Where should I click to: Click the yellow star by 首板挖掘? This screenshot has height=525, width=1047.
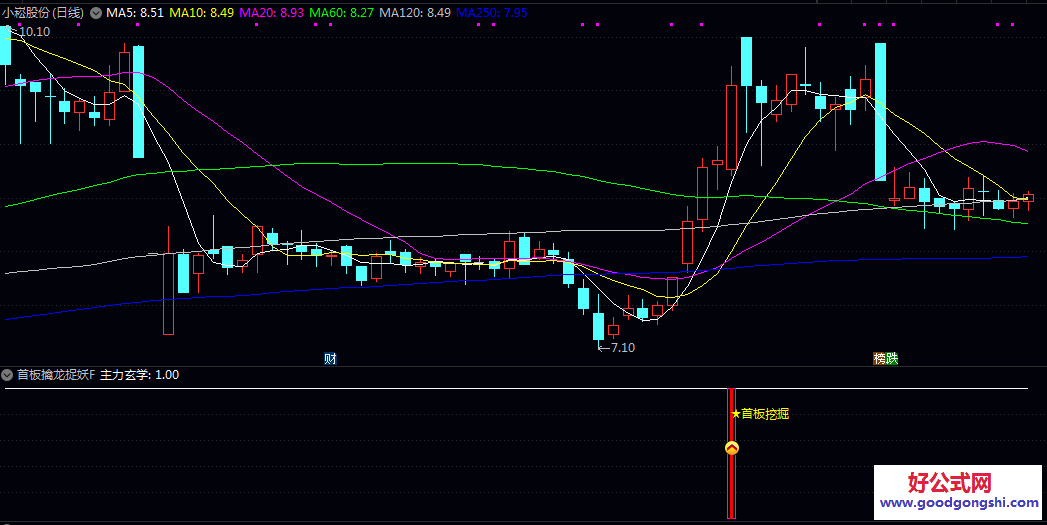tap(736, 414)
